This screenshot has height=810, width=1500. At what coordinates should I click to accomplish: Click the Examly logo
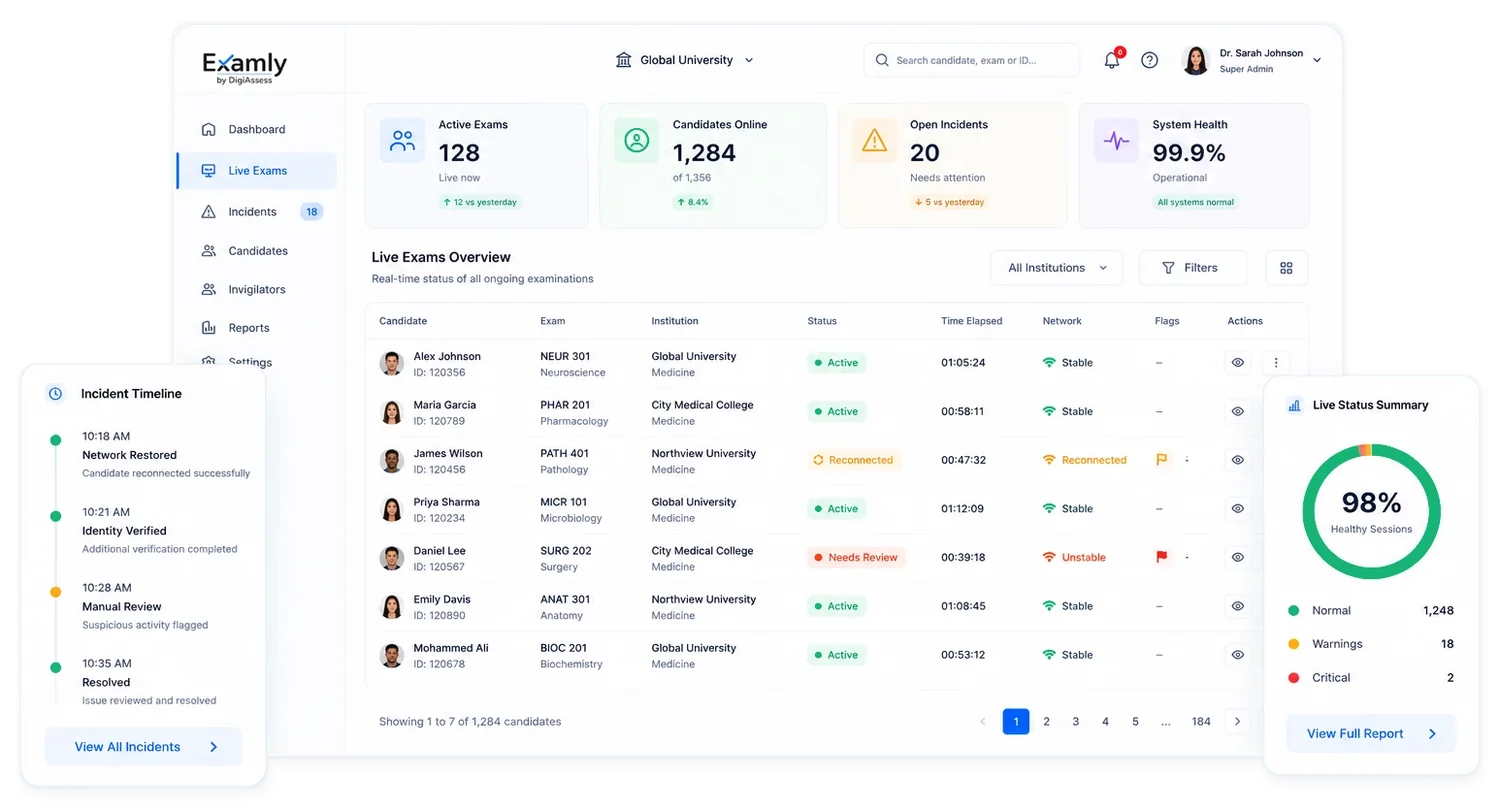pyautogui.click(x=245, y=66)
